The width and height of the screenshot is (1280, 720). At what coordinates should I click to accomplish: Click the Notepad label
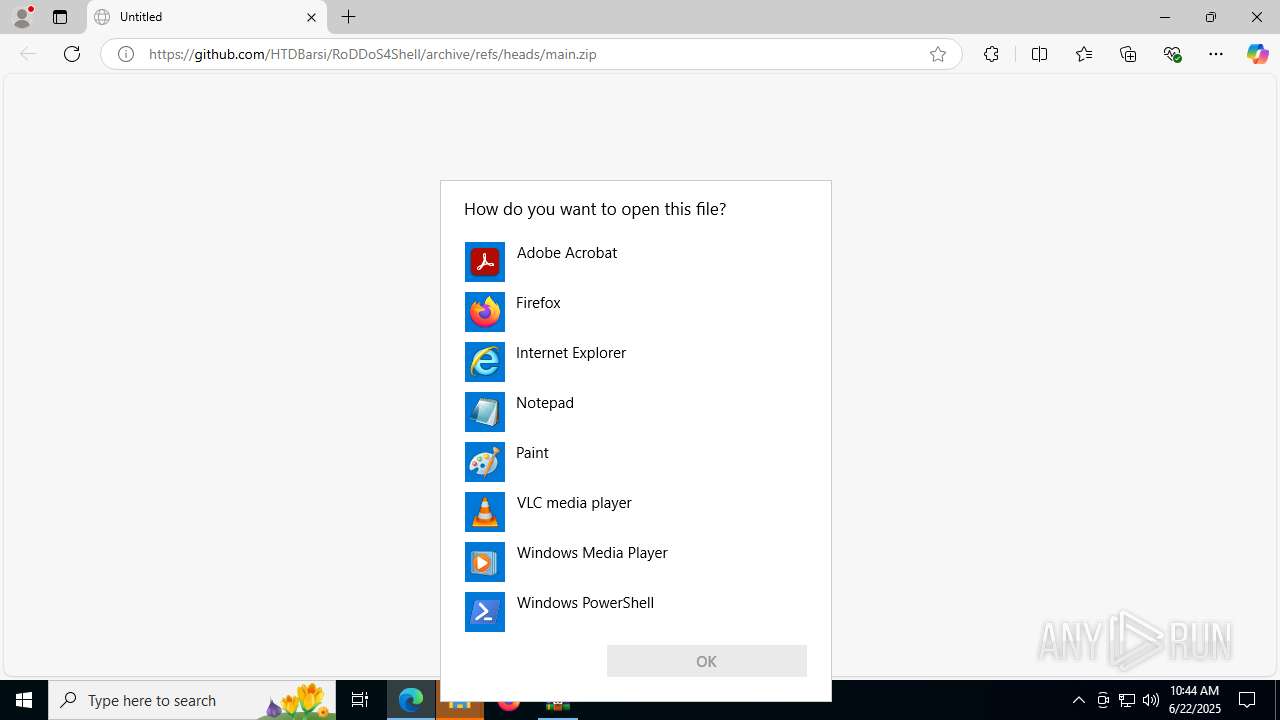(x=545, y=403)
